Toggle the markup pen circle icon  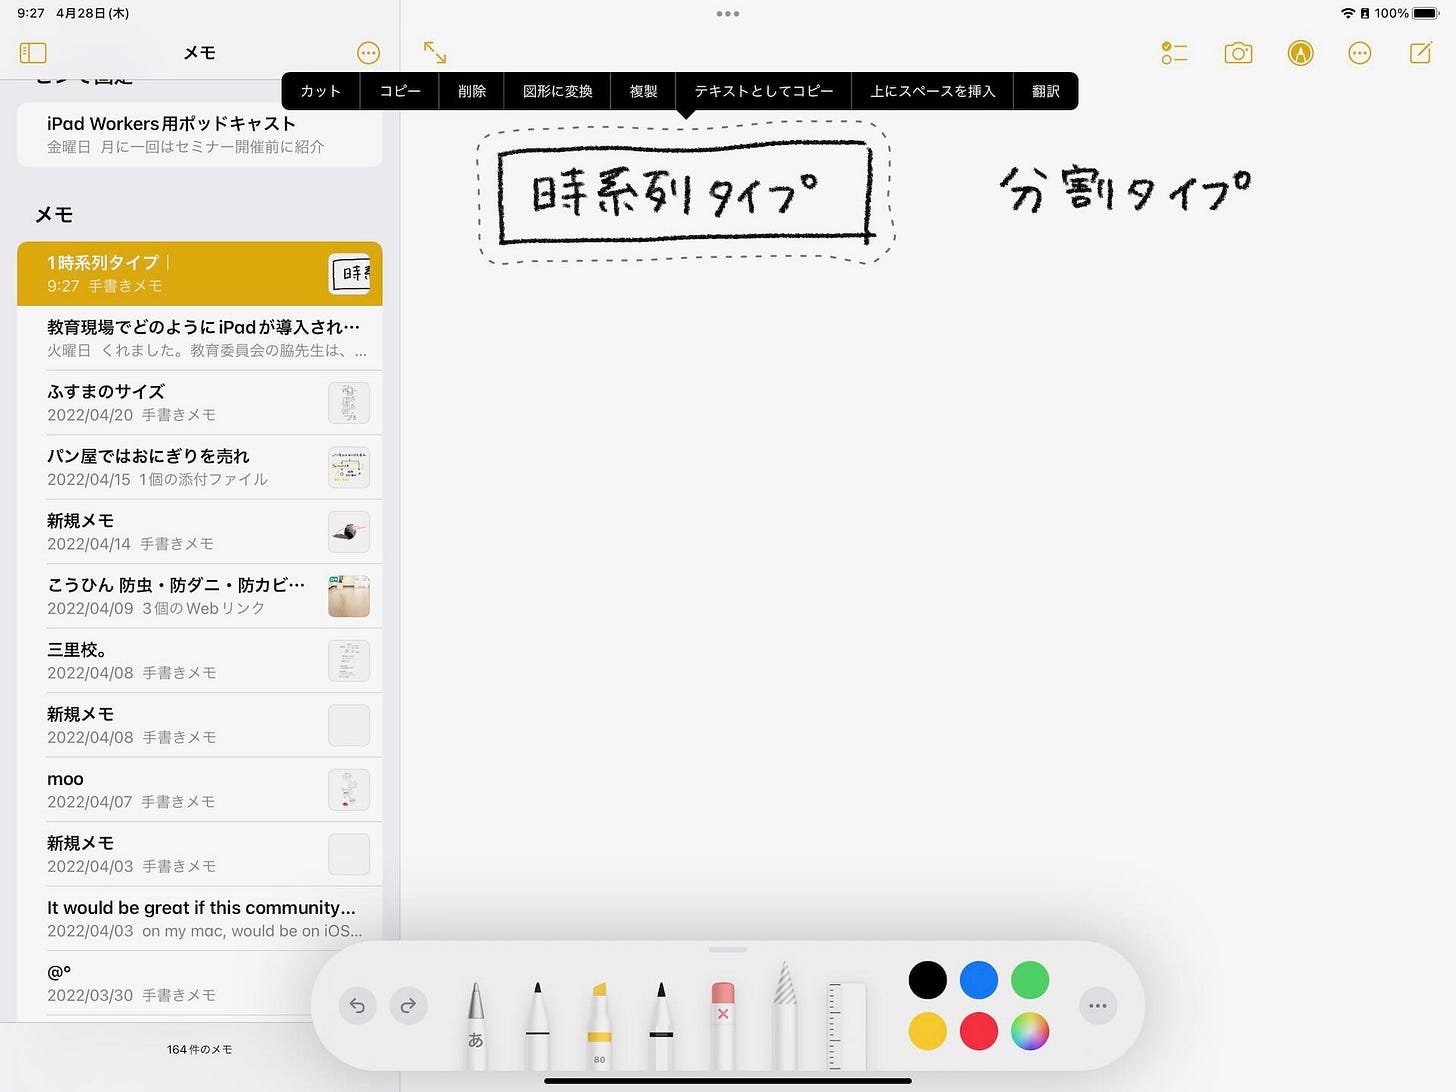pos(1300,53)
